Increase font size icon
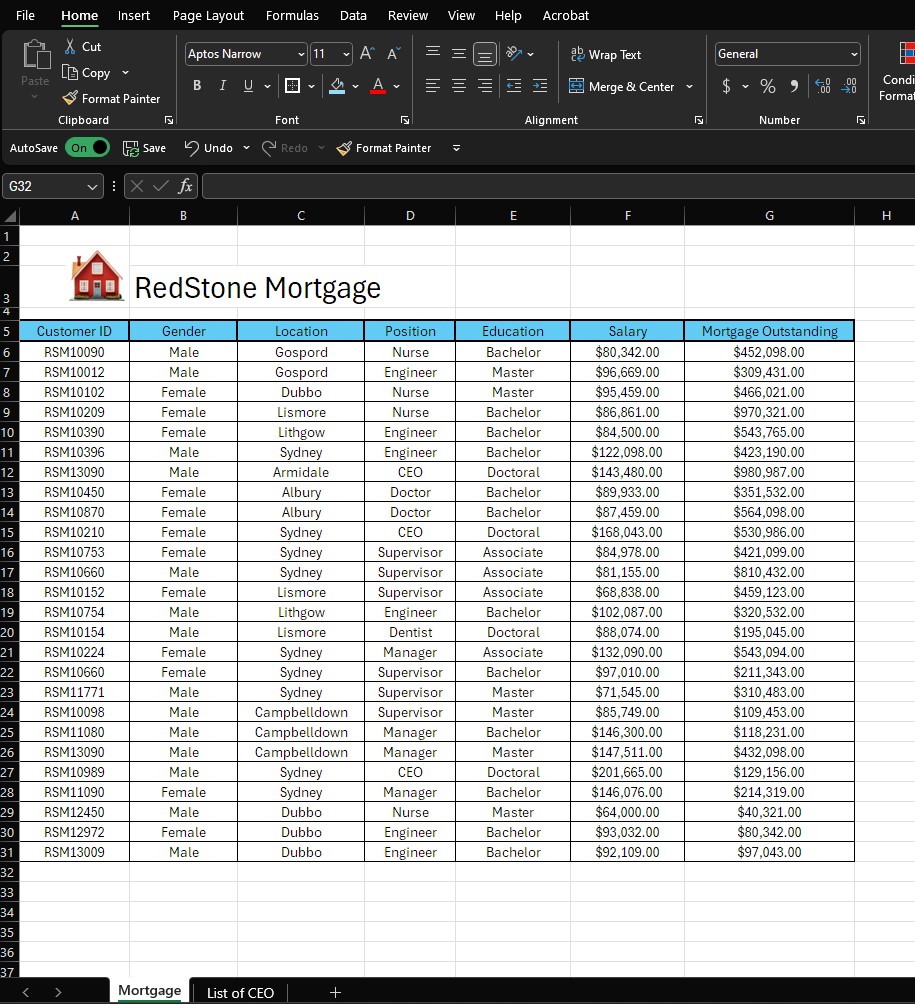Screen dimensions: 915x1004 [x=367, y=54]
